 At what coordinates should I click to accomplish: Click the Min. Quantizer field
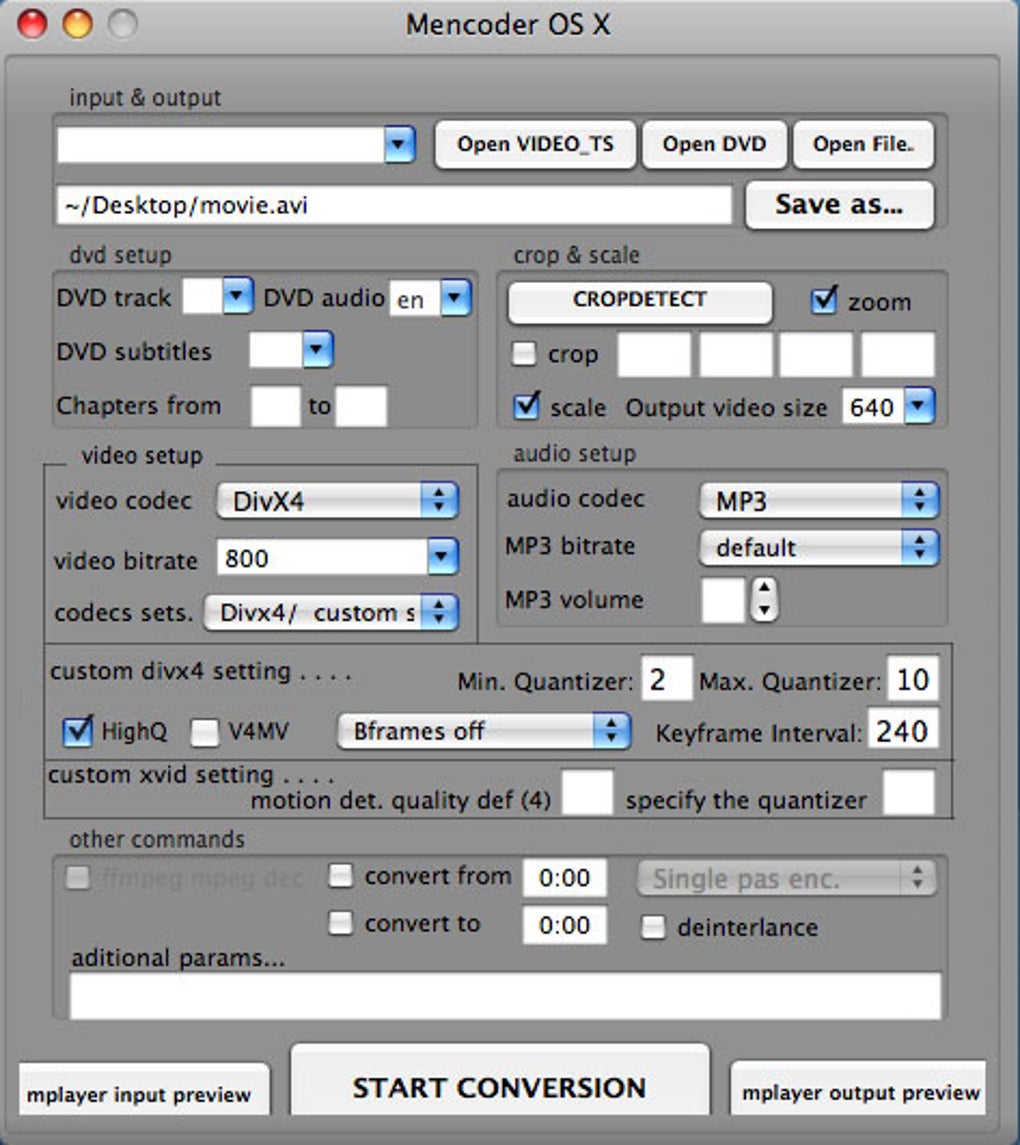coord(667,679)
